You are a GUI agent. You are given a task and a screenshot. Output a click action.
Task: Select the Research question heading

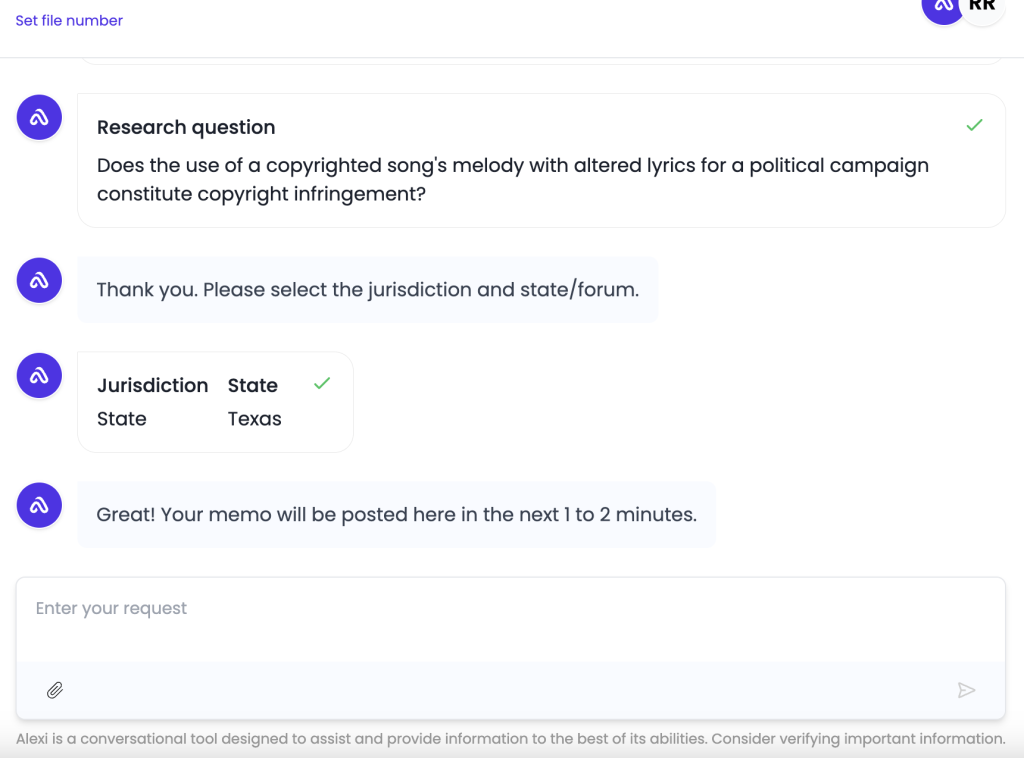point(186,127)
